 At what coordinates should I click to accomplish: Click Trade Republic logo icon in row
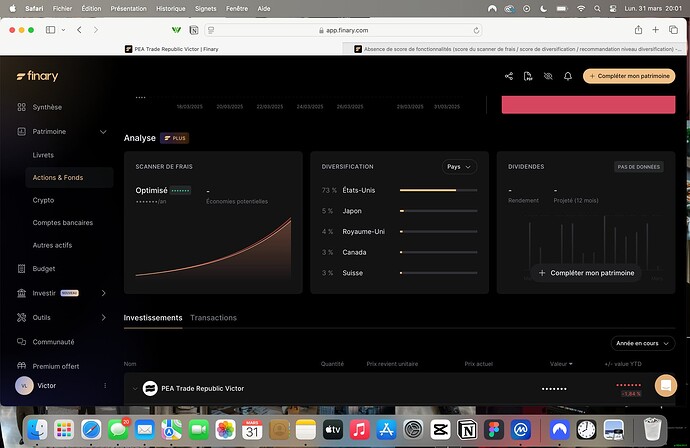tap(150, 389)
